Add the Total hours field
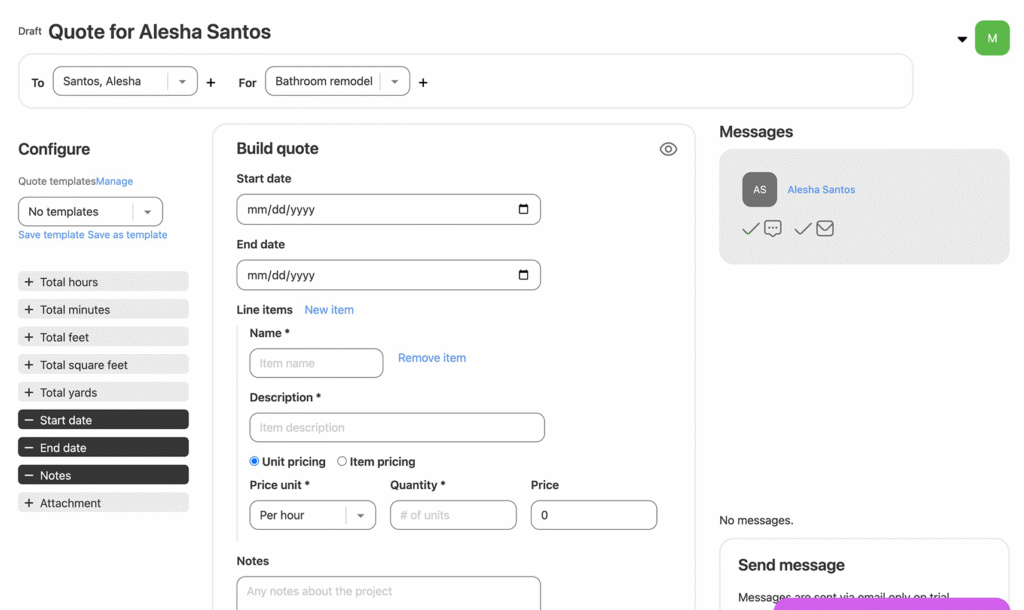 click(103, 282)
